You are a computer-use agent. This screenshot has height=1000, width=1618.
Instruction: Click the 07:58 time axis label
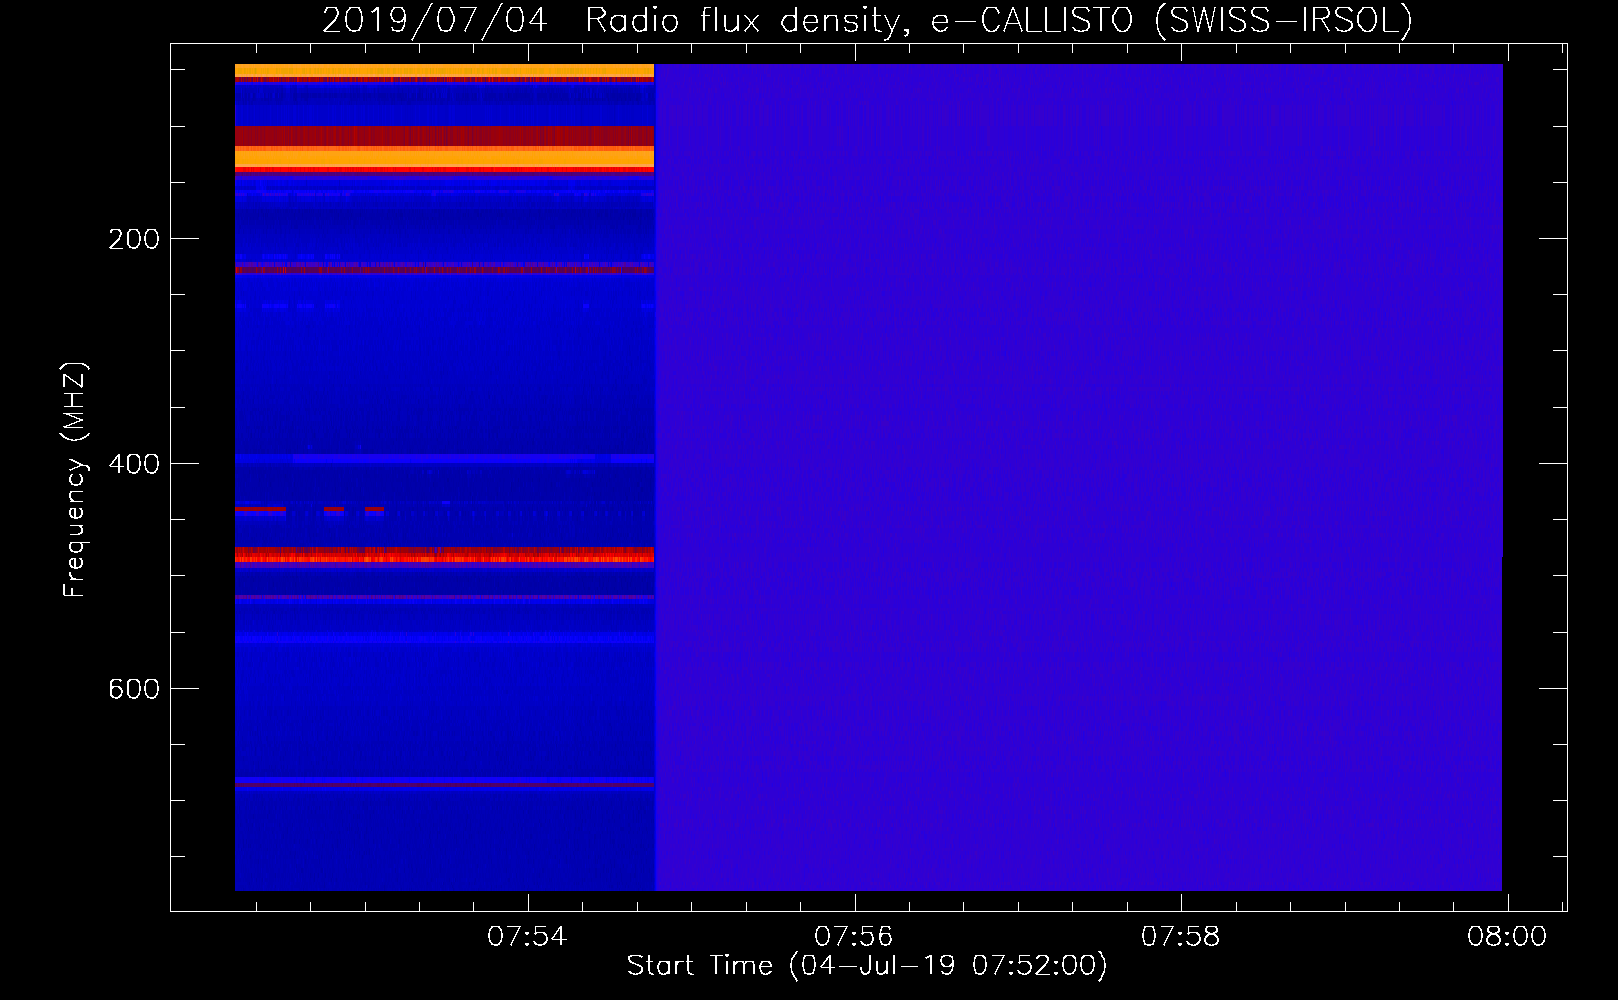(1180, 937)
